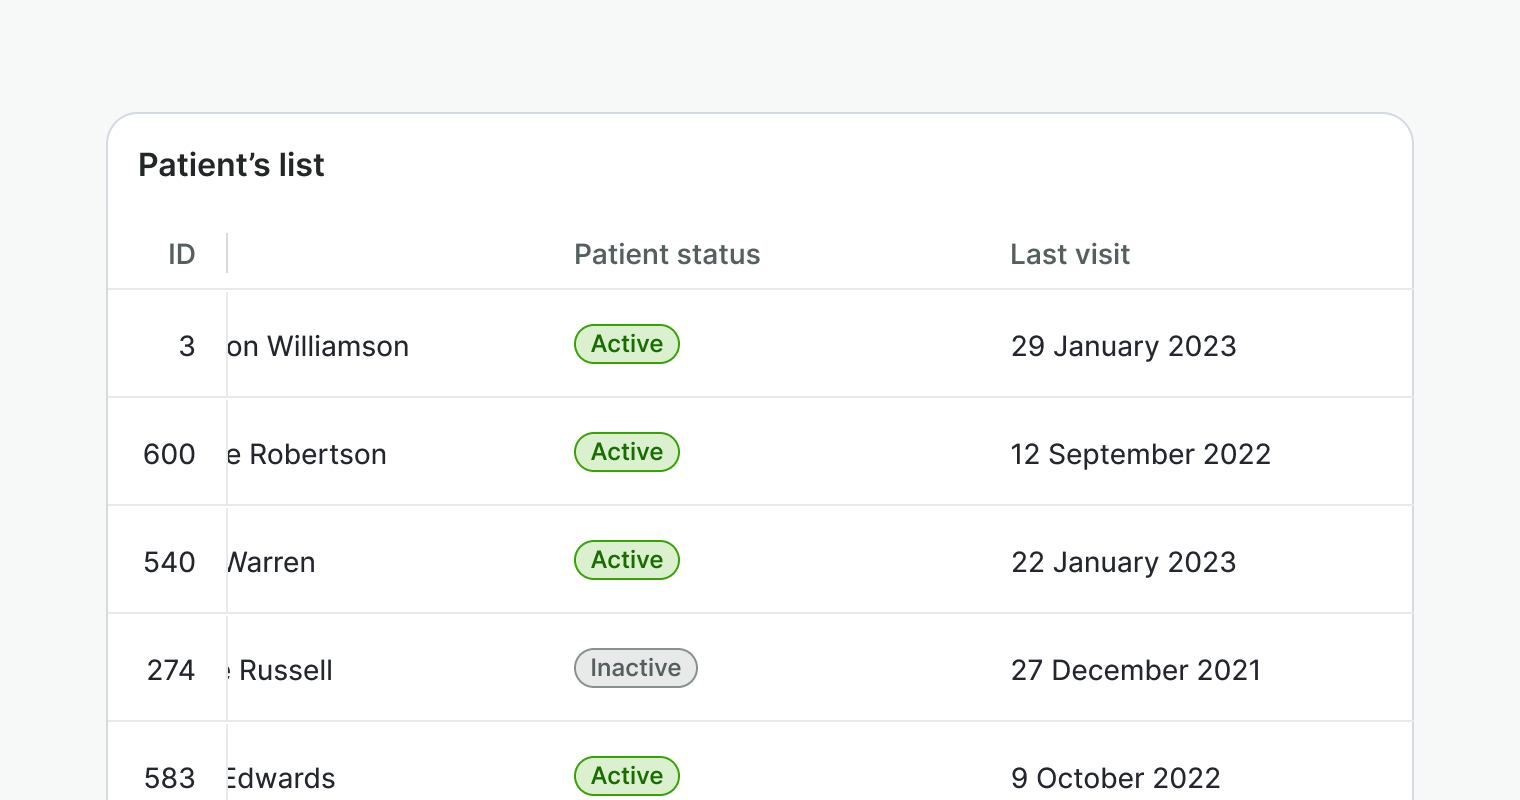
Task: Click the 22 January 2023 date
Action: click(x=1123, y=562)
